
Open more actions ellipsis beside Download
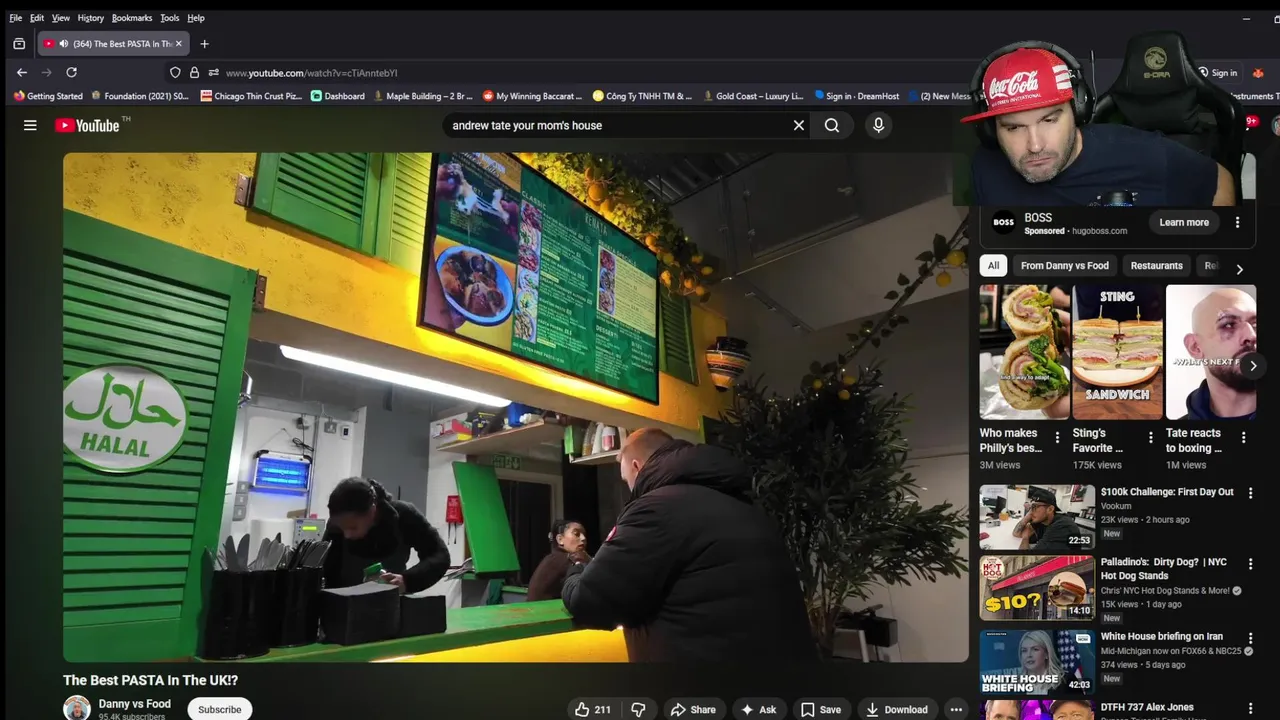[956, 709]
